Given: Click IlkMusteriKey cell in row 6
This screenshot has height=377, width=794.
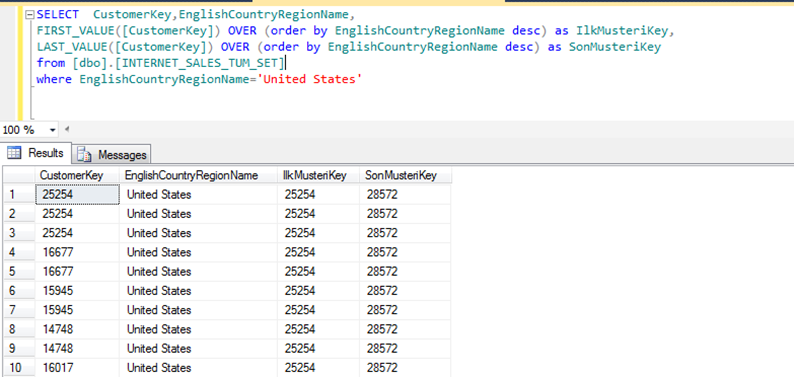Looking at the screenshot, I should point(318,291).
